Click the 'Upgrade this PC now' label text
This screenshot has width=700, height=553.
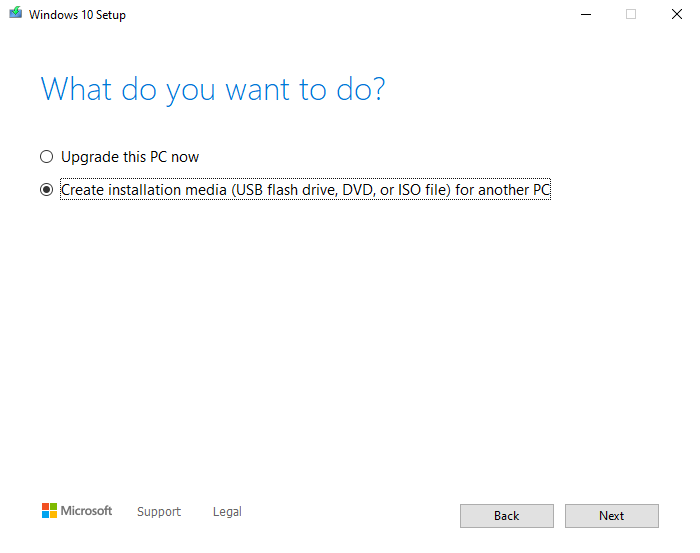pyautogui.click(x=130, y=157)
